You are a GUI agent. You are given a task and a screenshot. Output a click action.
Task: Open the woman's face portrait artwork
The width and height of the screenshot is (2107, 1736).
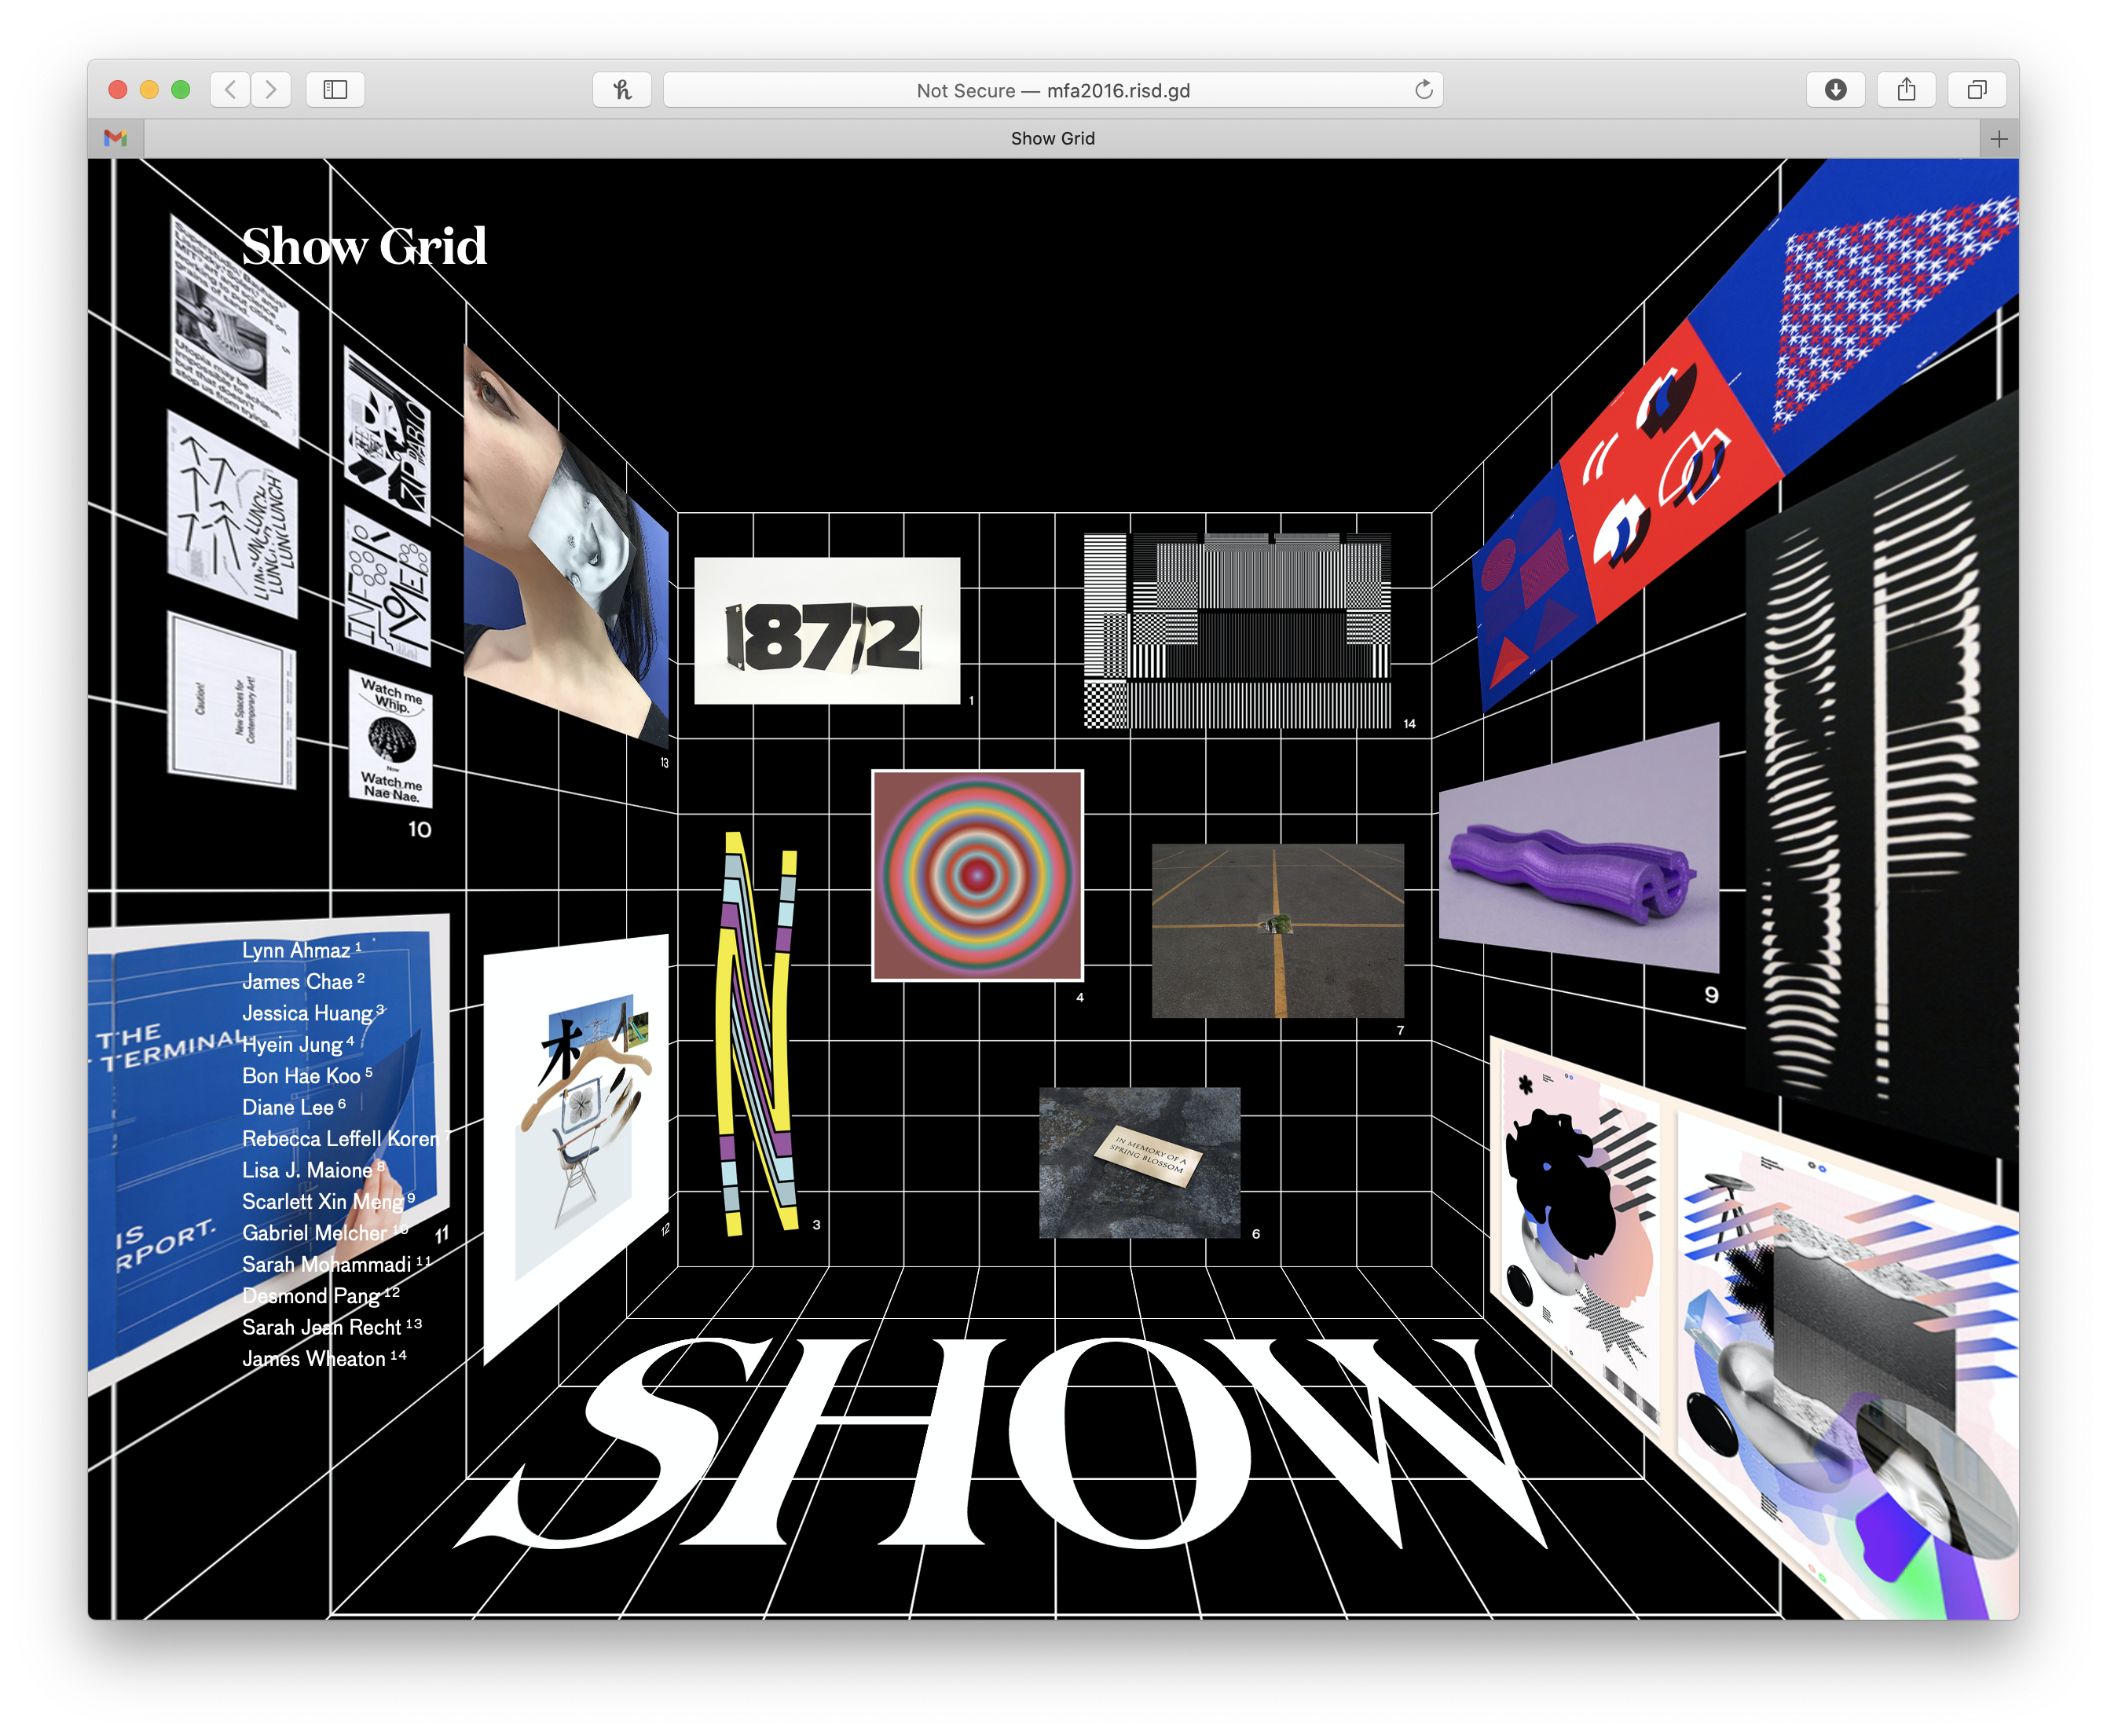point(565,545)
